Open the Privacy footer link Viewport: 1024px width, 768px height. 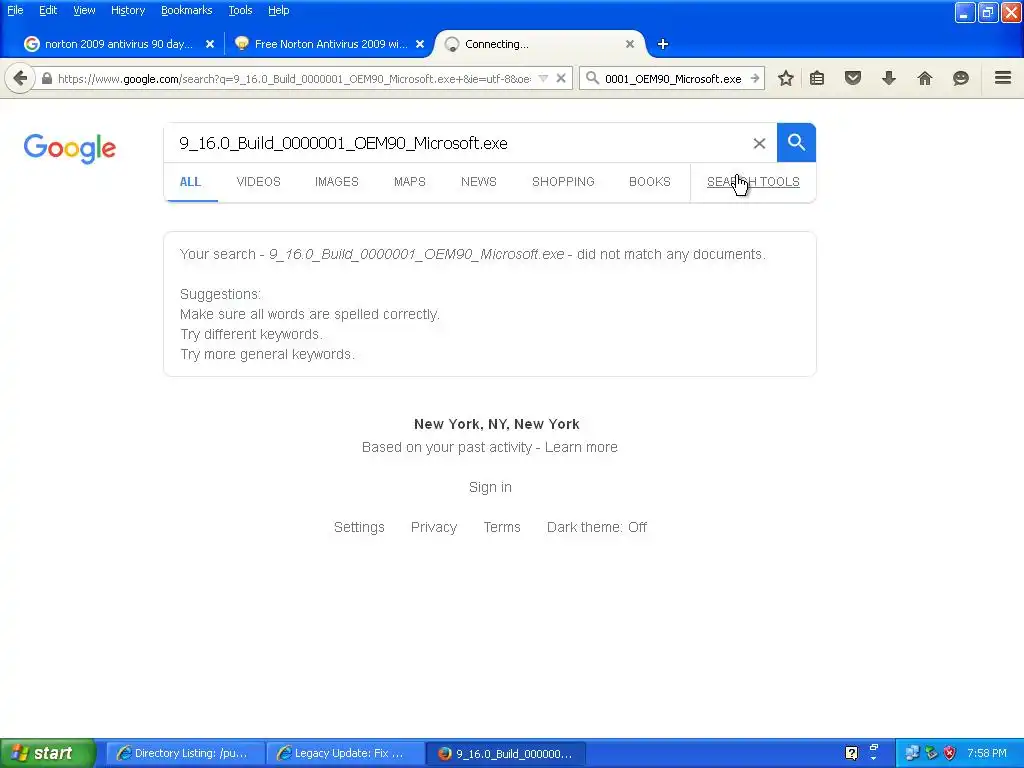434,527
